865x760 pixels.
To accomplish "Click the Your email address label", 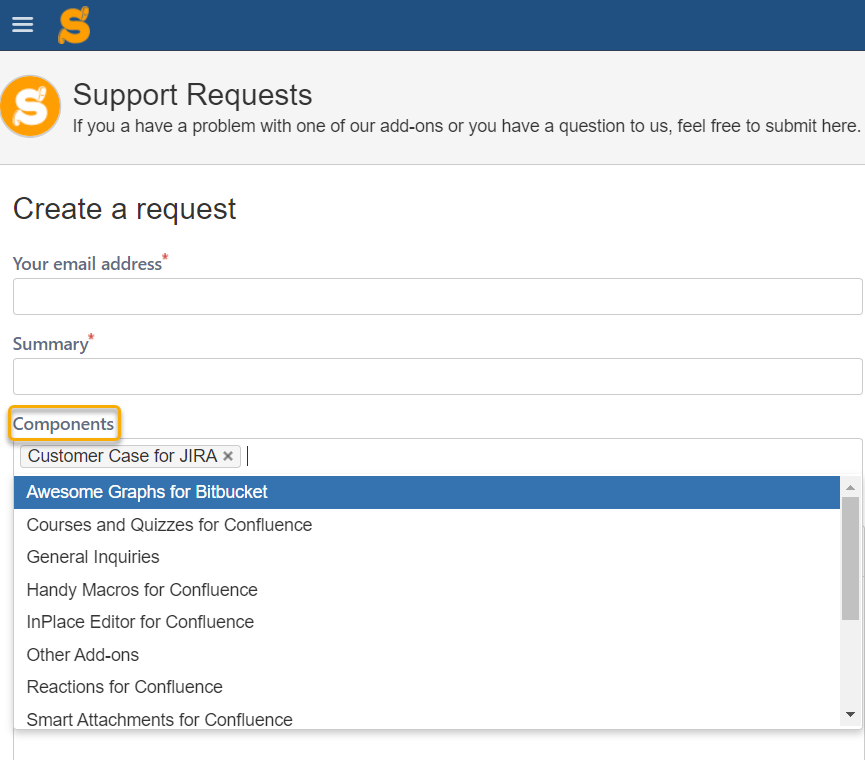I will [x=87, y=264].
